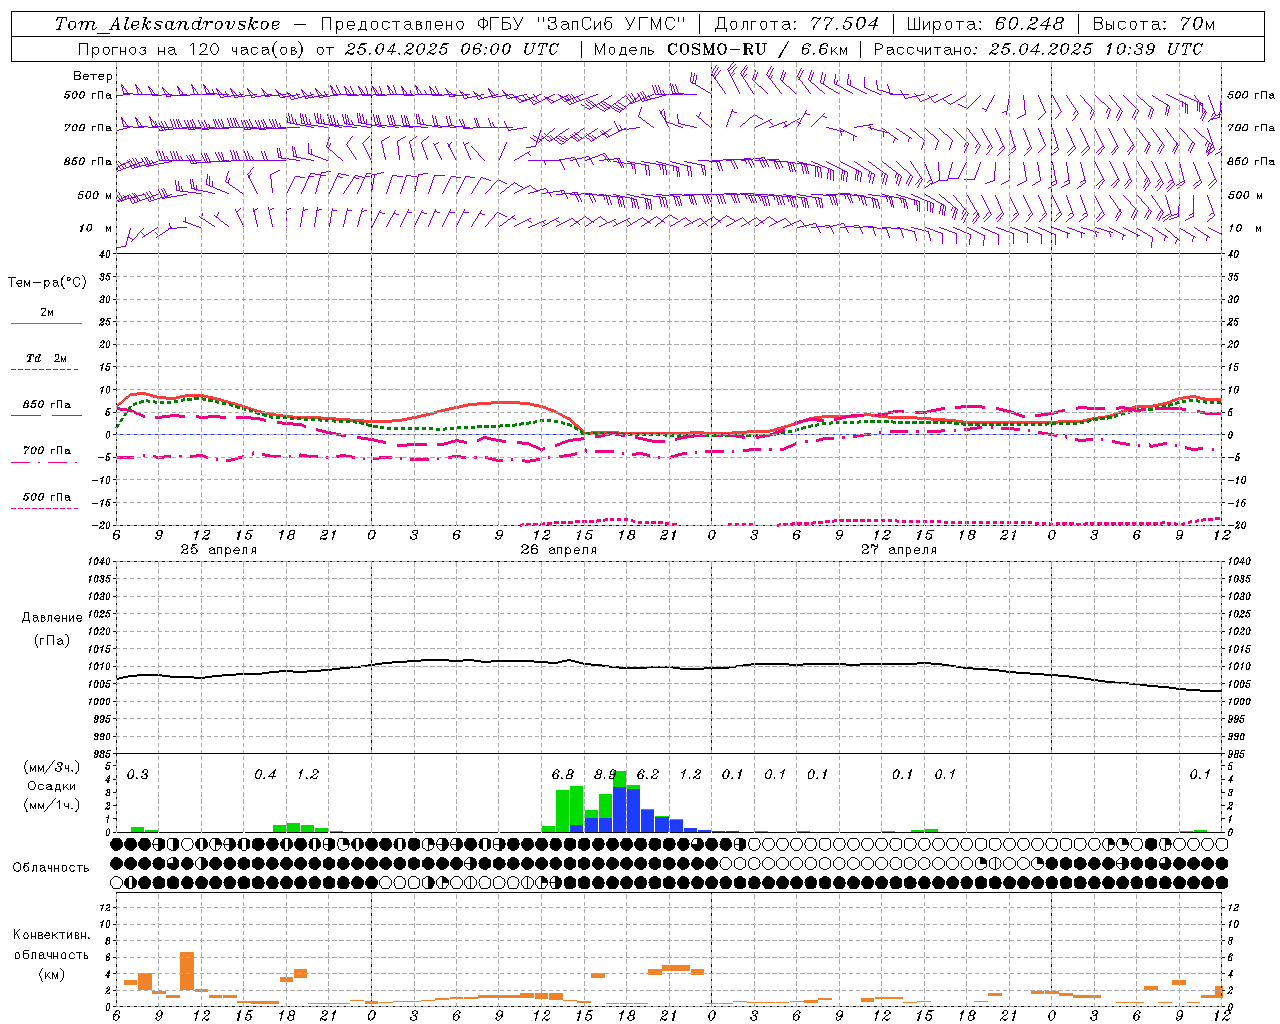Click the provider text ФГБУ "ЗапСиб УГМС"
This screenshot has width=1280, height=1024.
point(581,24)
